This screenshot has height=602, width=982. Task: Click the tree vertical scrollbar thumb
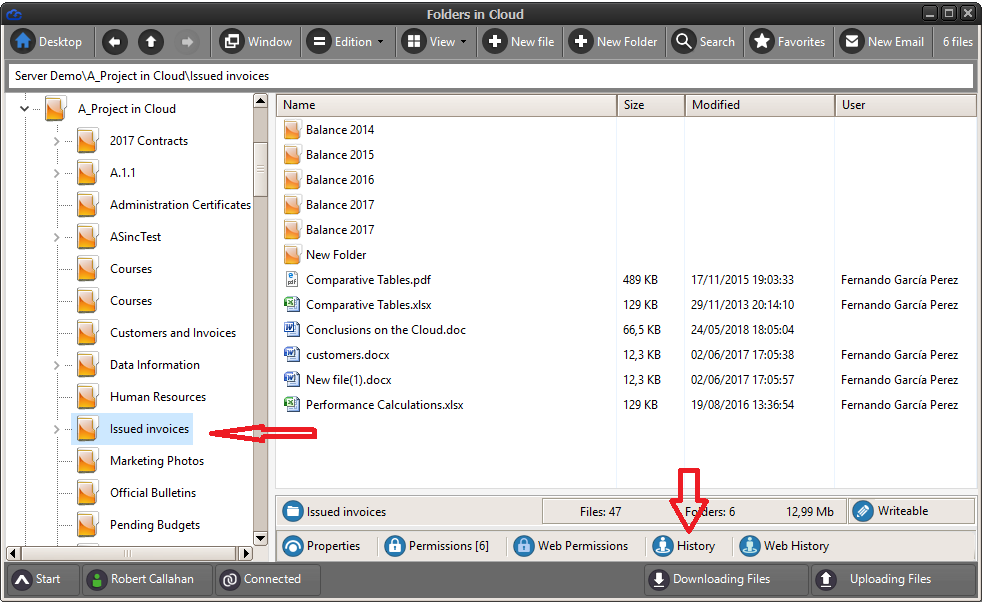(x=261, y=169)
